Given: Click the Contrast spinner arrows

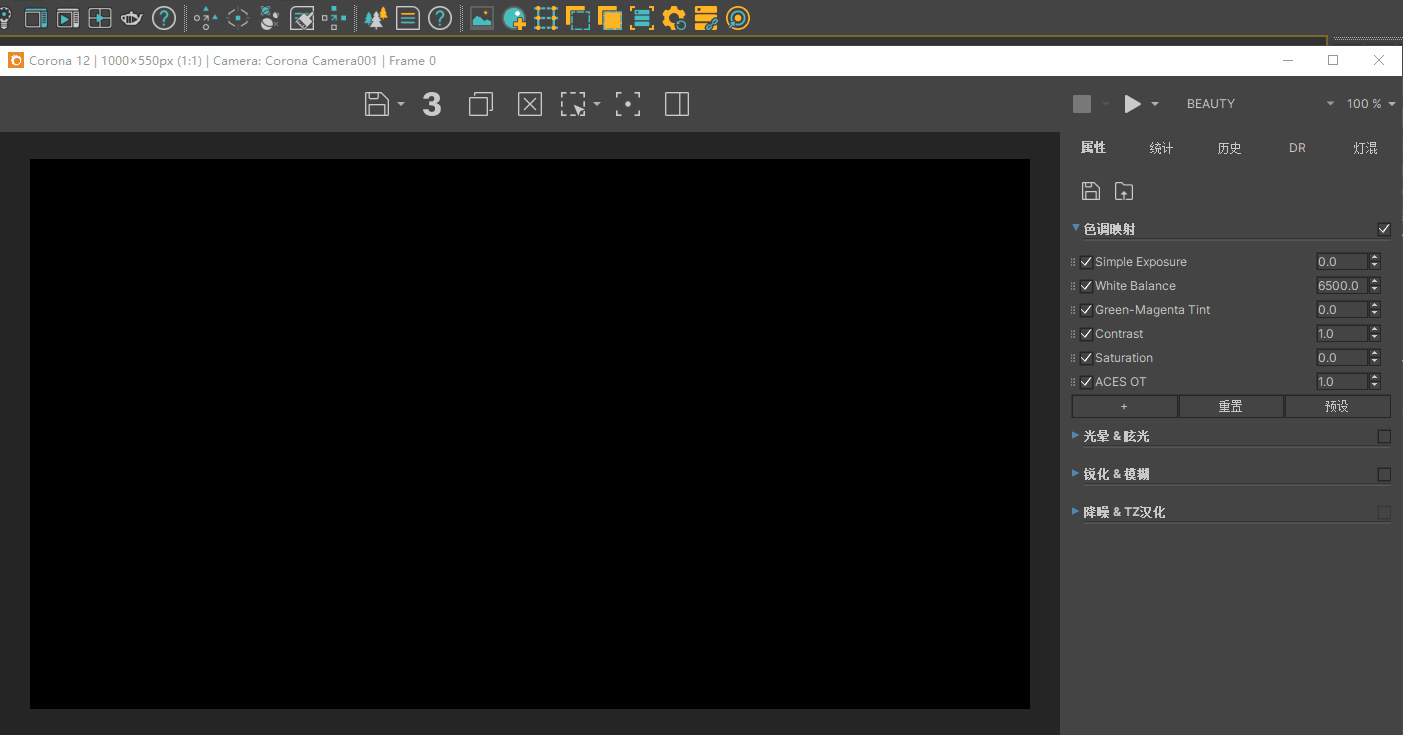Looking at the screenshot, I should point(1375,334).
